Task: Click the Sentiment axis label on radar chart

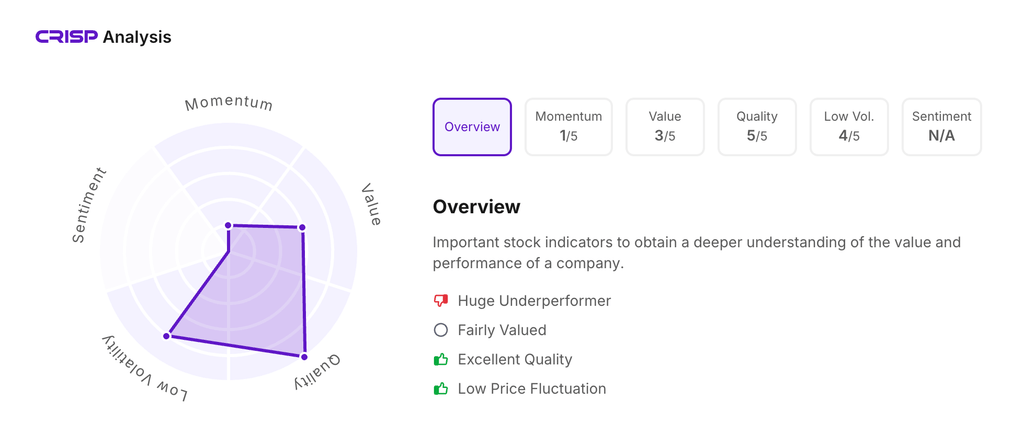Action: coord(89,206)
